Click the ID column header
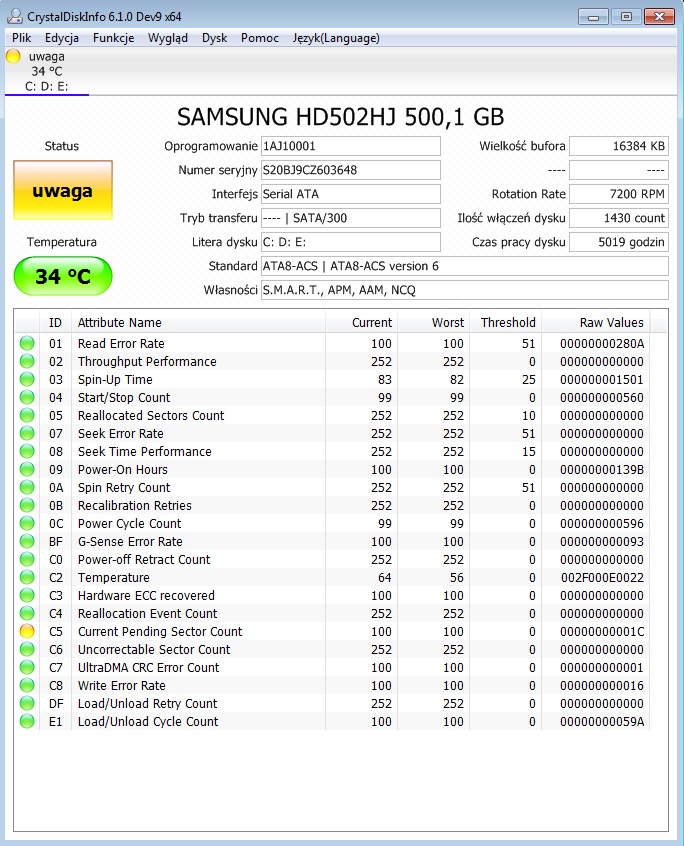The image size is (684, 846). click(x=56, y=323)
